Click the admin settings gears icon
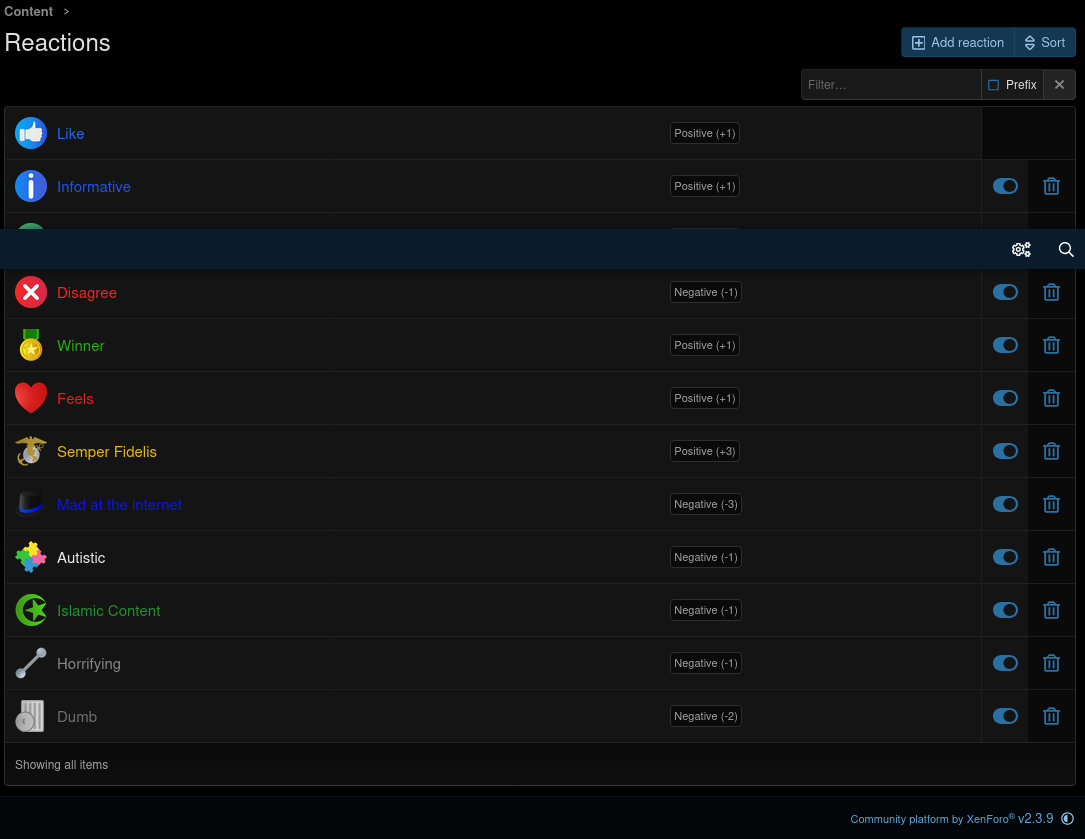This screenshot has height=839, width=1085. [1021, 250]
